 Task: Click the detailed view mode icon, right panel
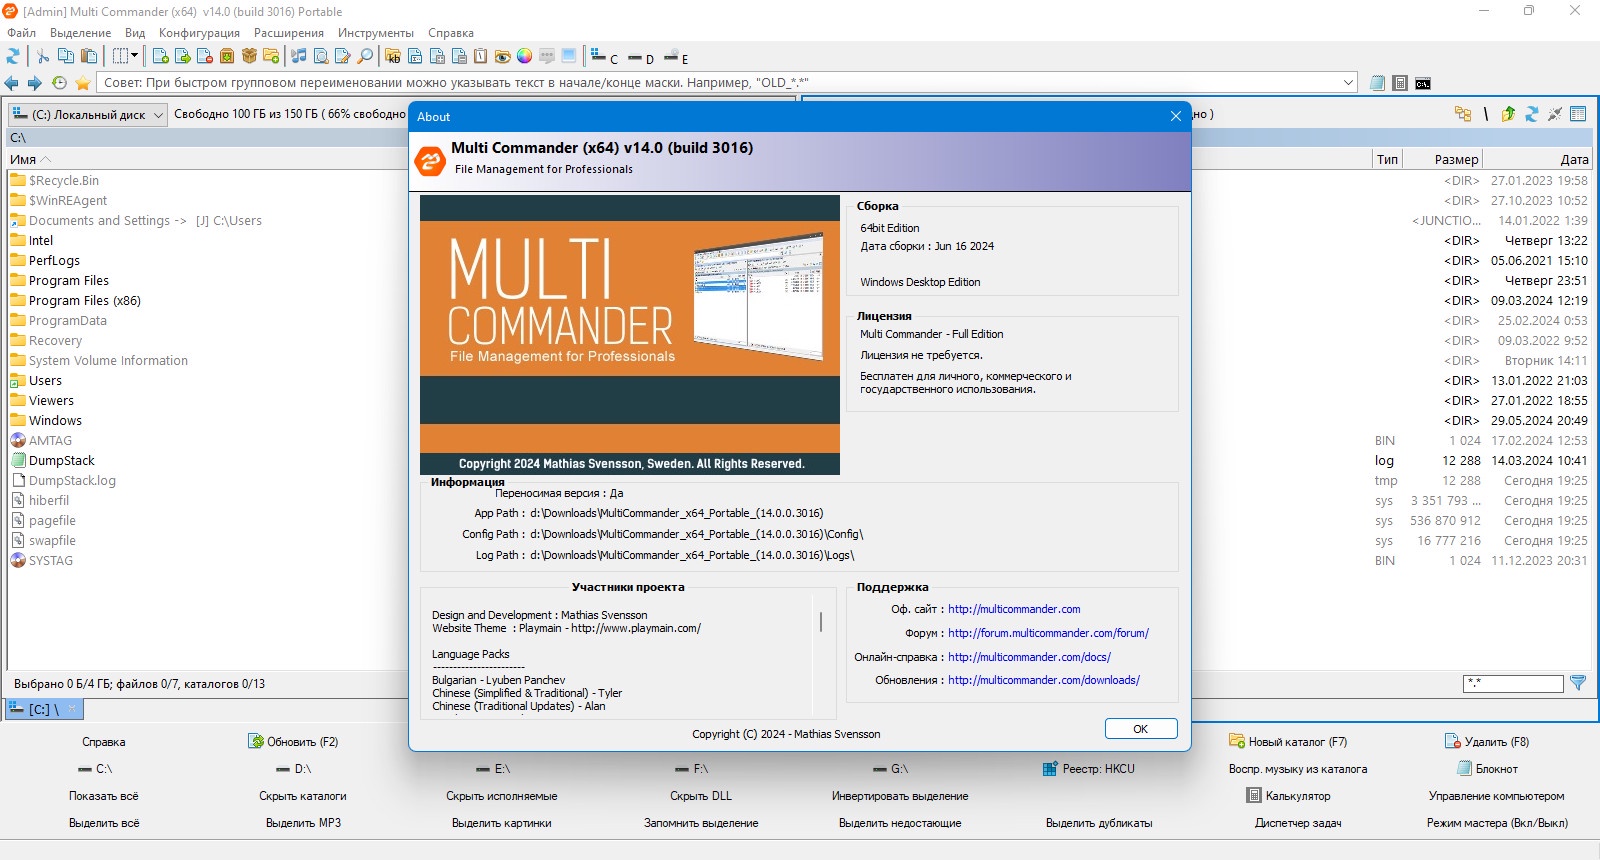click(1579, 114)
